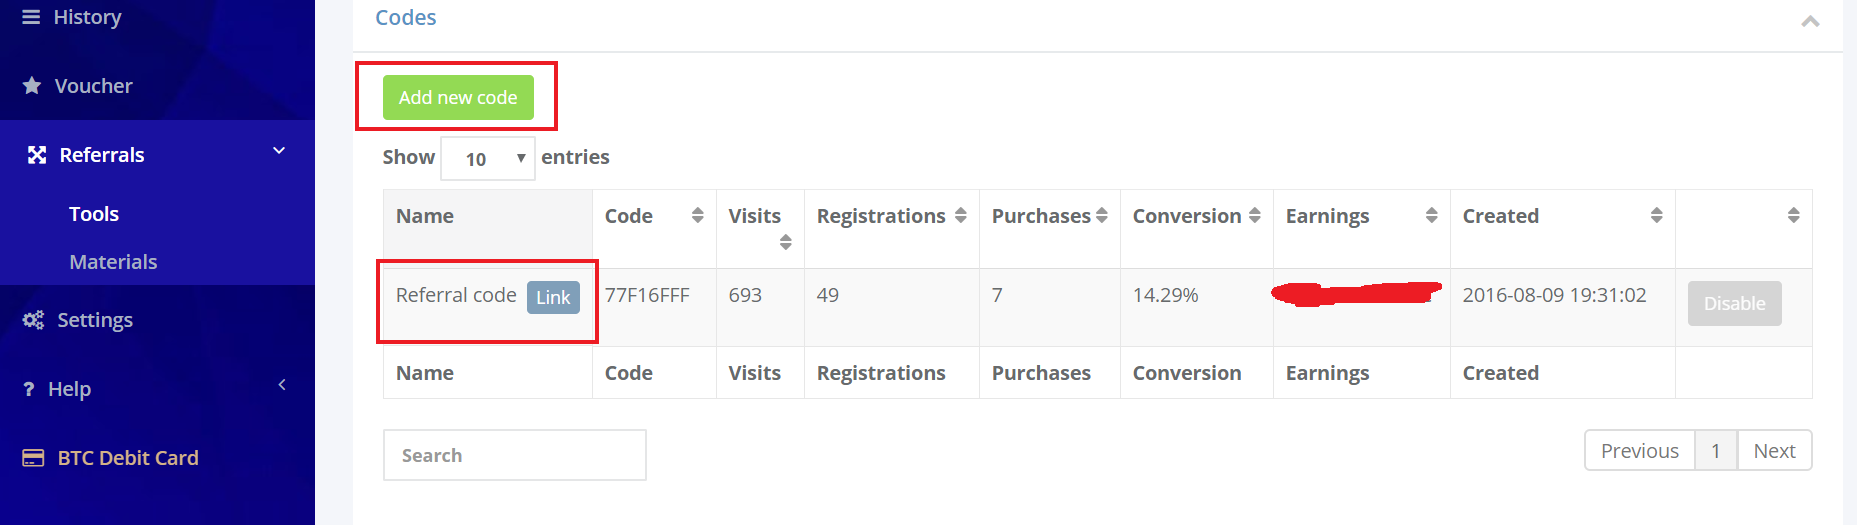The width and height of the screenshot is (1857, 525).
Task: Click the Referrals network icon
Action: [37, 154]
